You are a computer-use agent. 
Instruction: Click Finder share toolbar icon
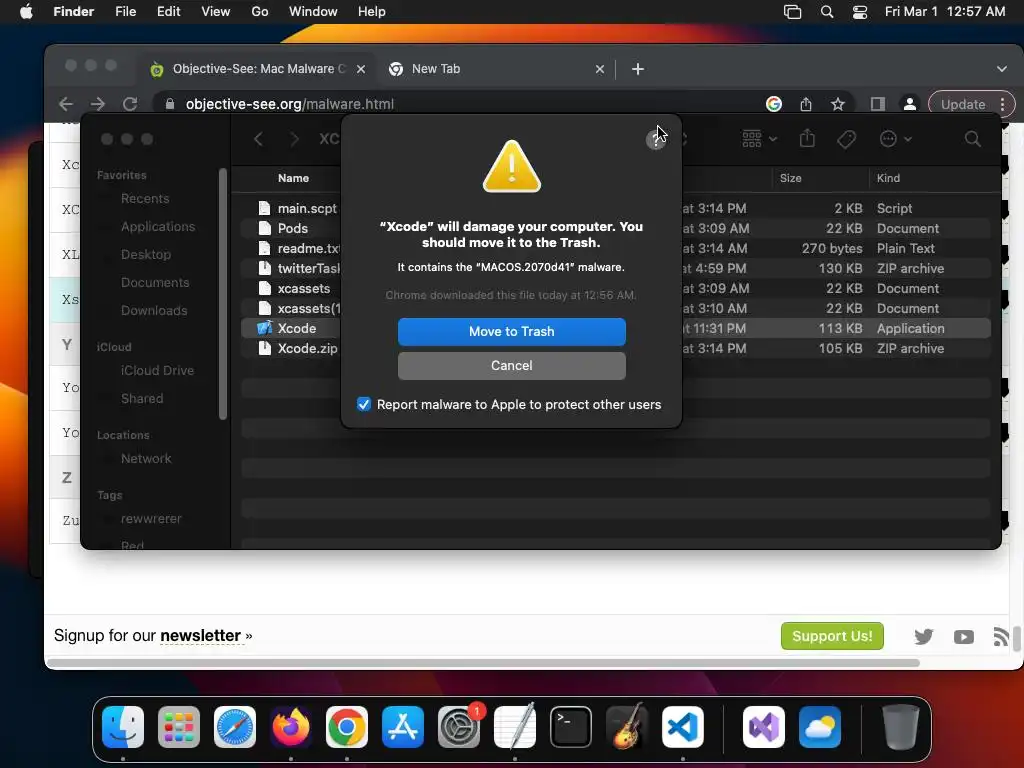tap(807, 138)
